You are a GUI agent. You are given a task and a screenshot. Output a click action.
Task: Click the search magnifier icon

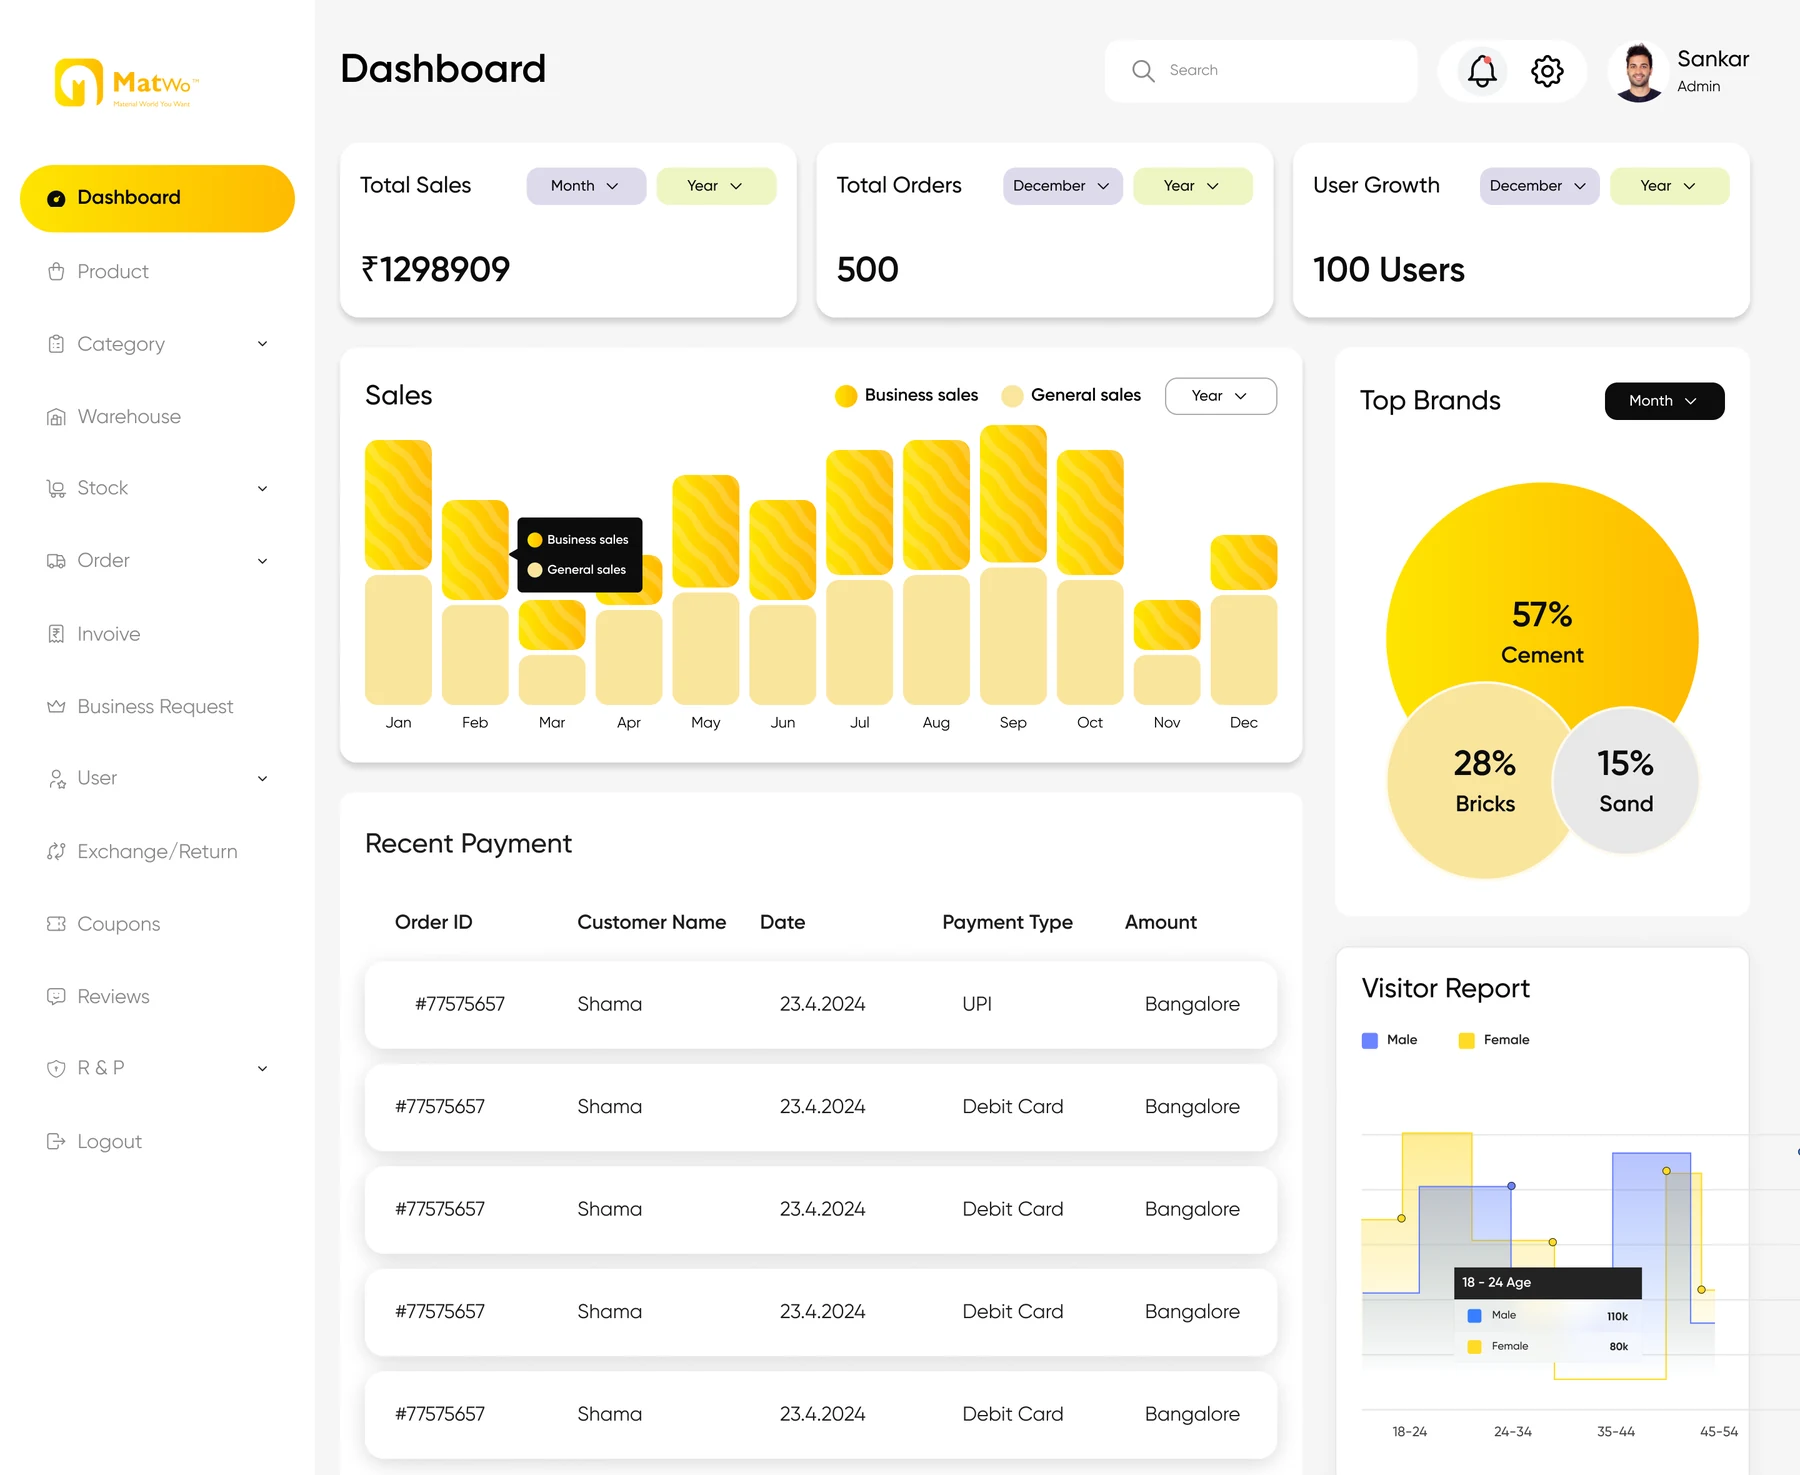pos(1143,70)
